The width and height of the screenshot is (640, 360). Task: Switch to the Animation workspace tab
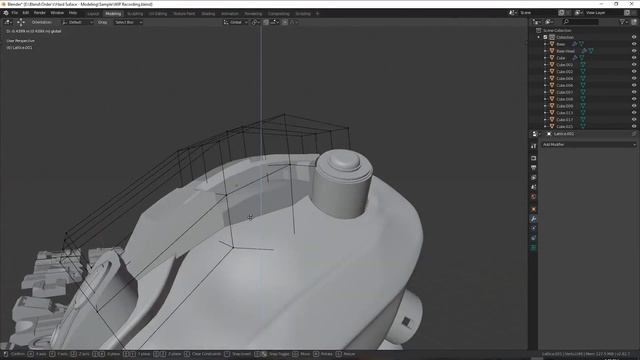[230, 13]
